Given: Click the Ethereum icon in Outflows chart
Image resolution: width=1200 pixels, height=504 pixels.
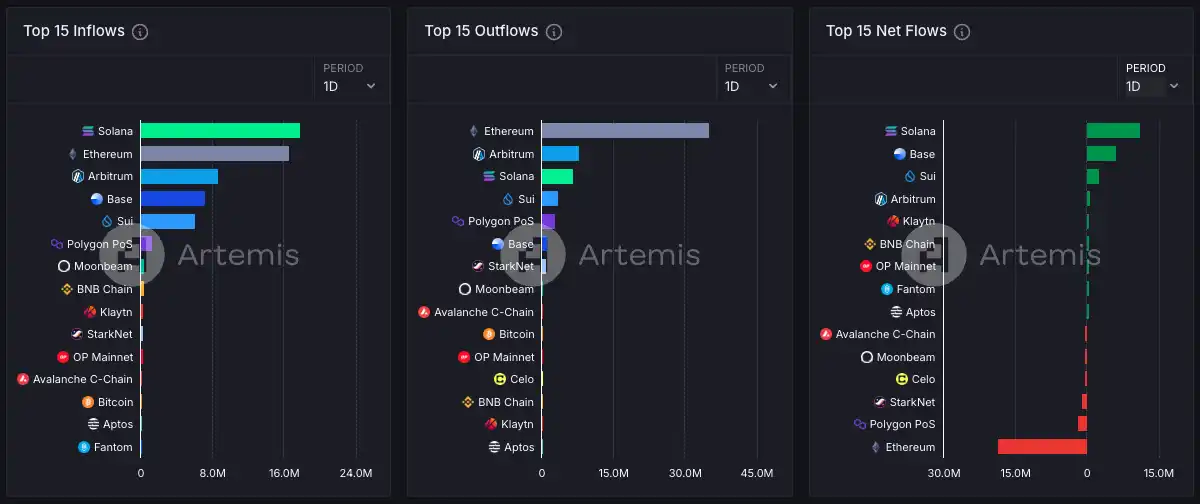Looking at the screenshot, I should tap(474, 131).
